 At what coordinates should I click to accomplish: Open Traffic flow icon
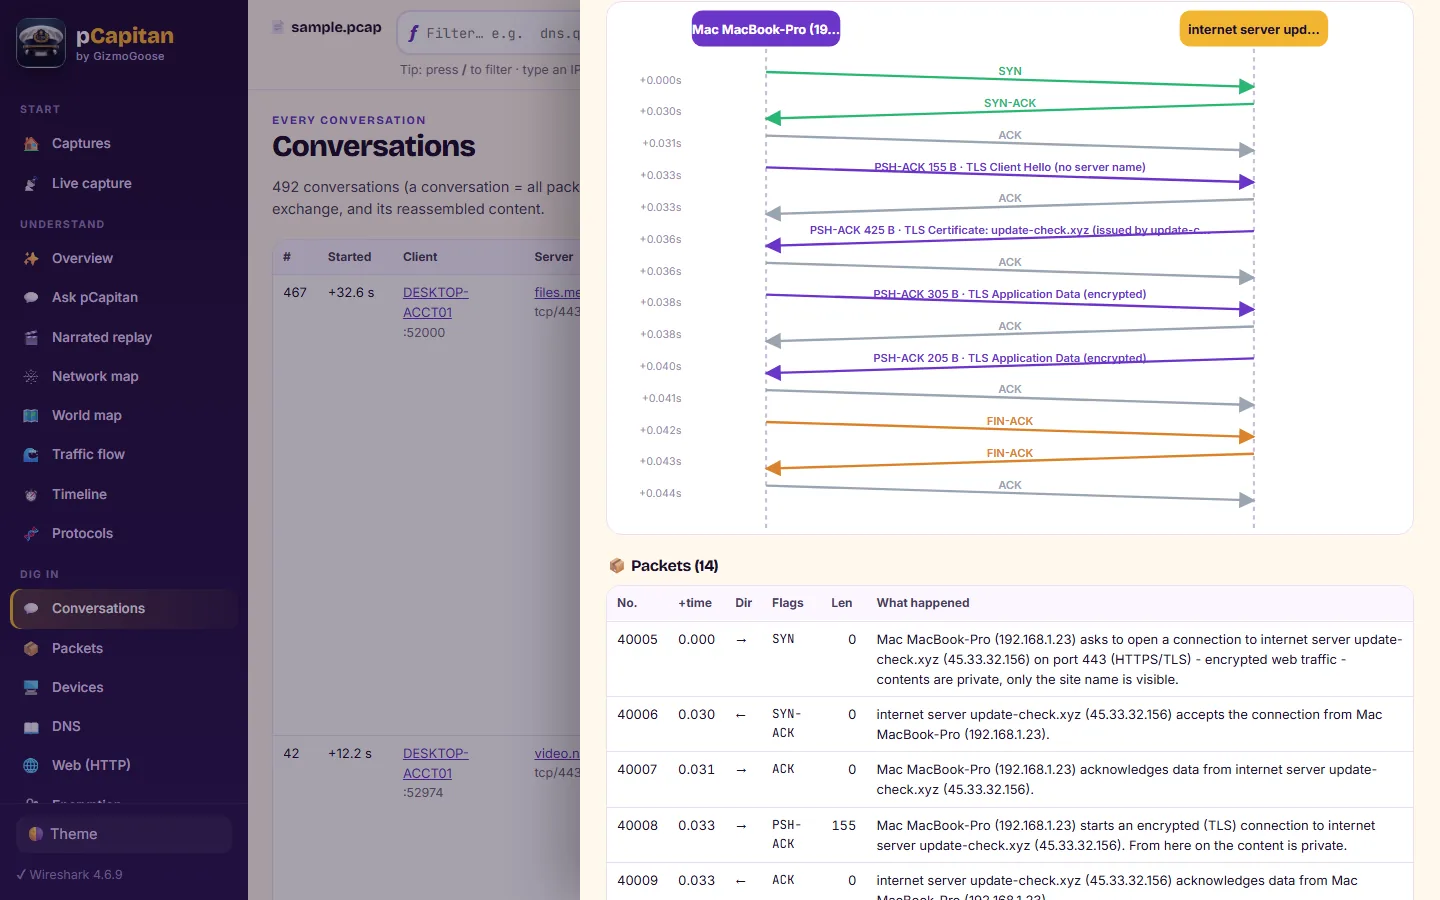[31, 455]
